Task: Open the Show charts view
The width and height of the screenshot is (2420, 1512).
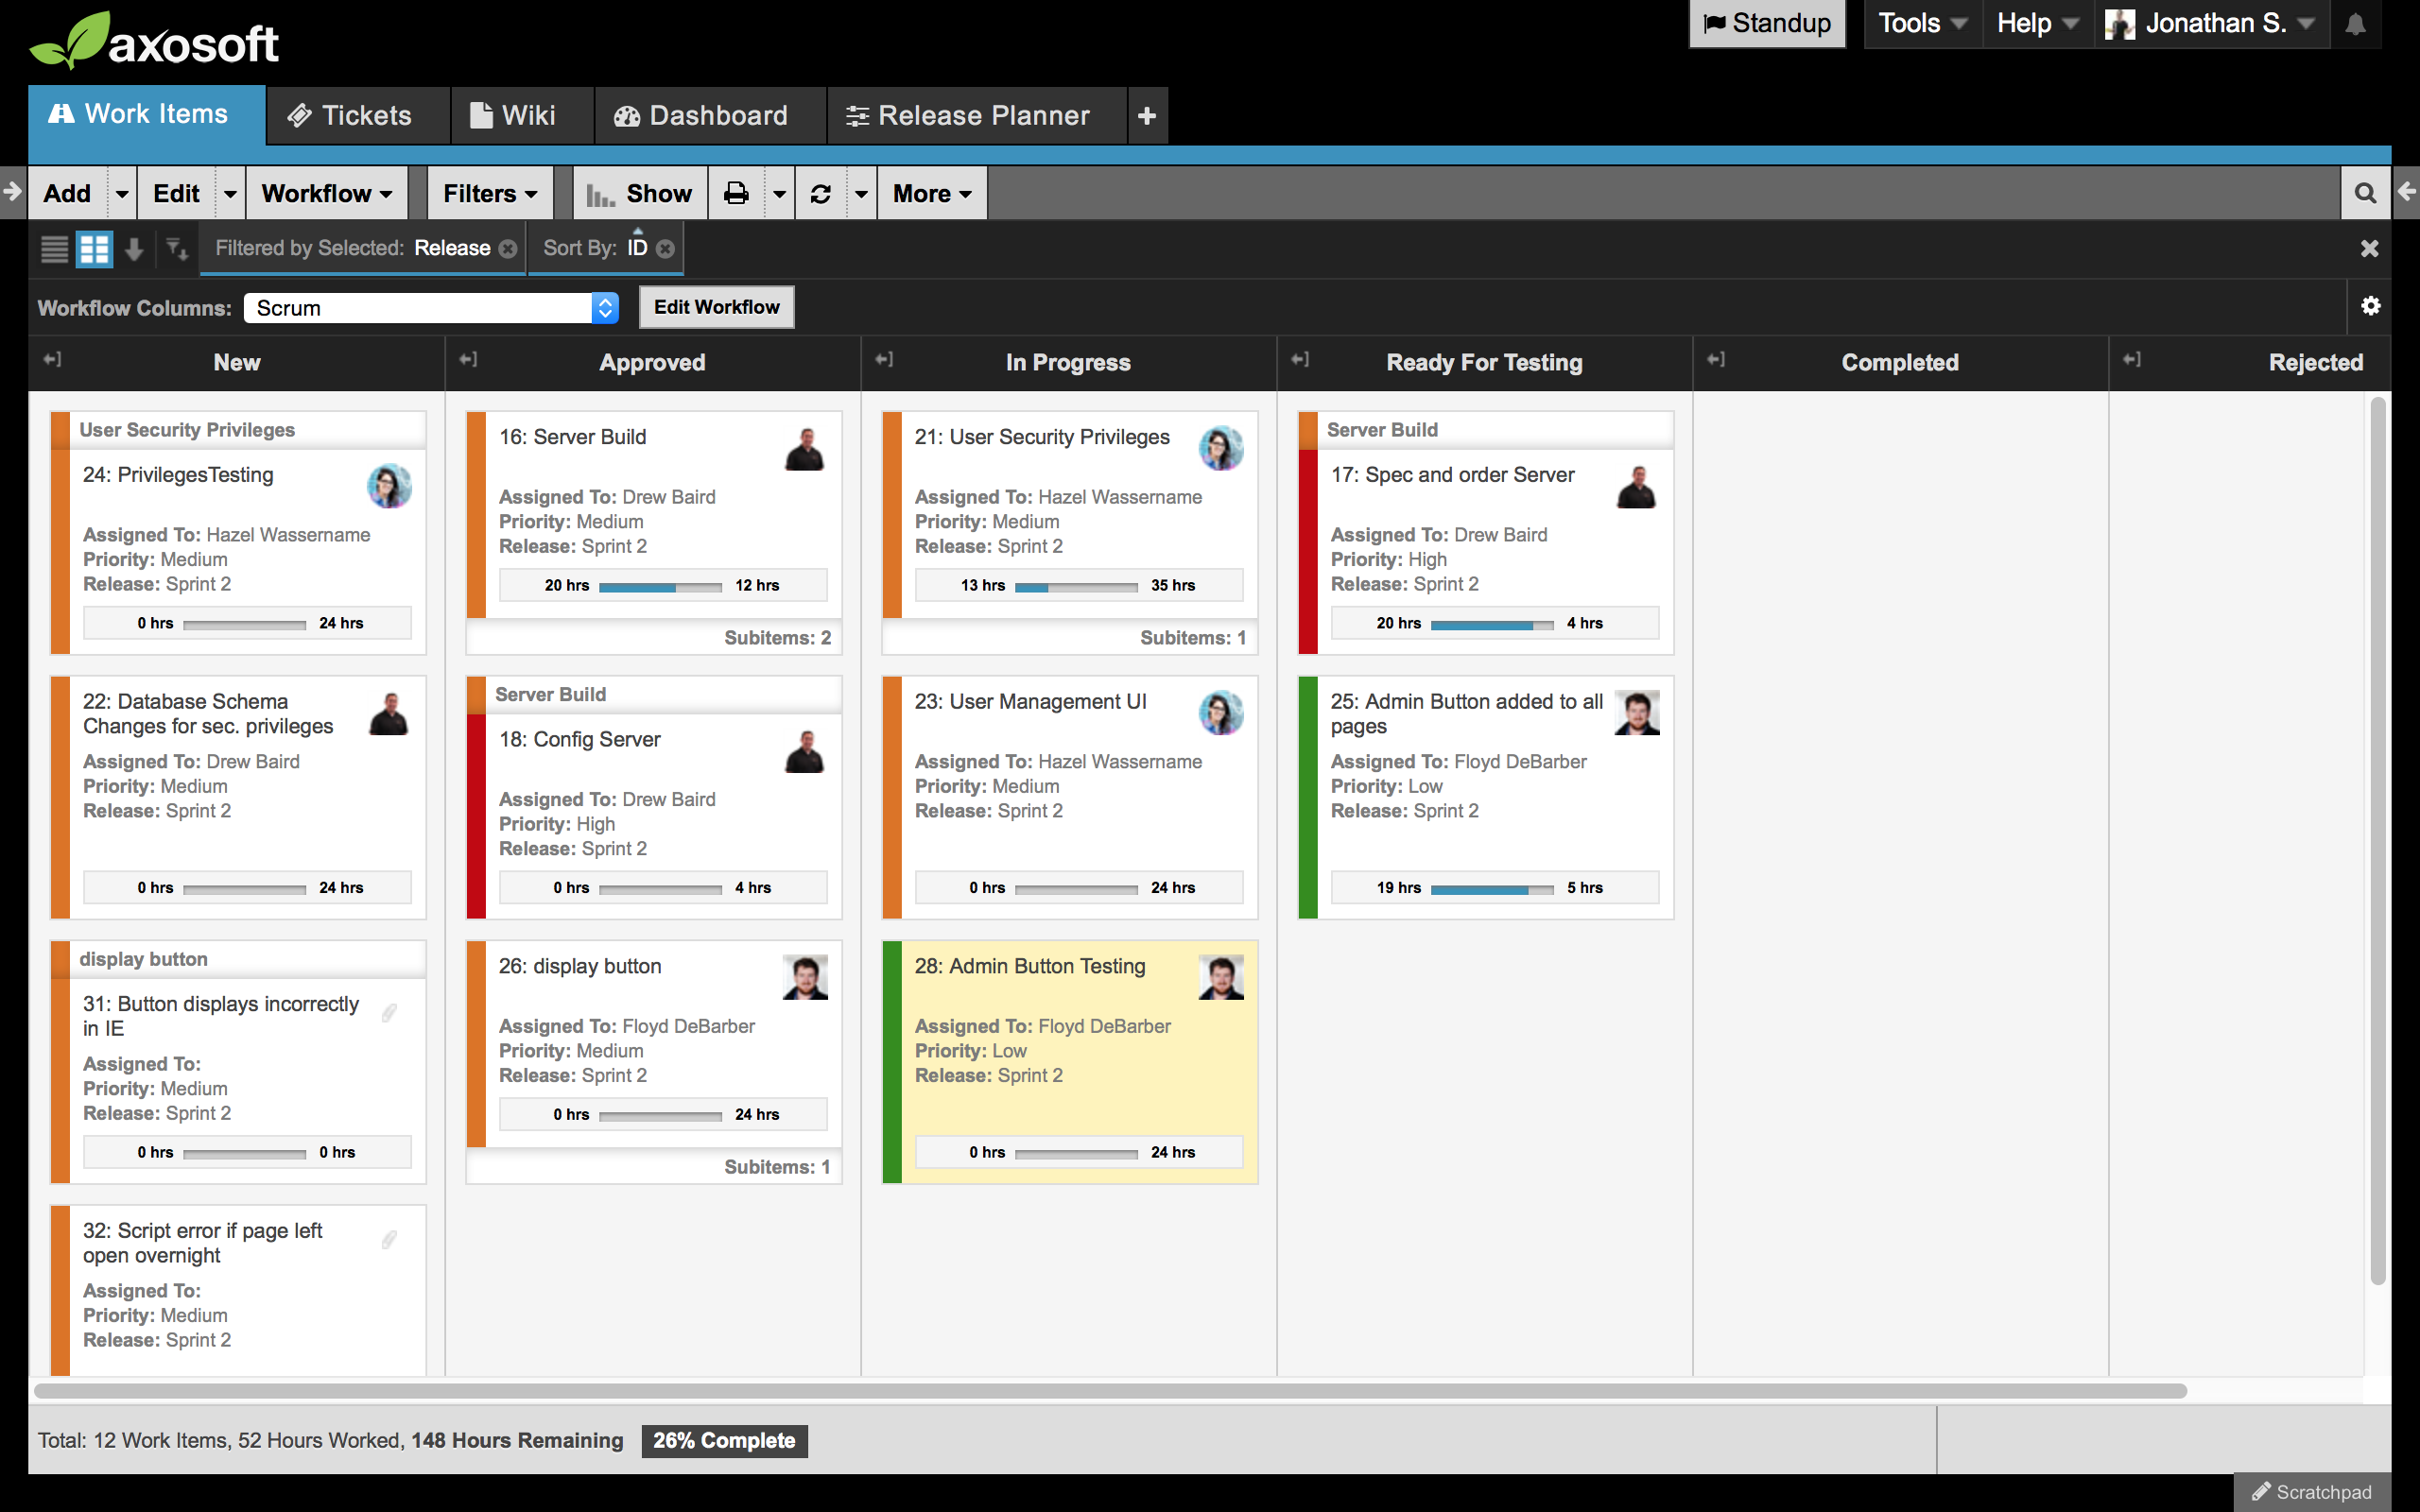Action: click(639, 193)
